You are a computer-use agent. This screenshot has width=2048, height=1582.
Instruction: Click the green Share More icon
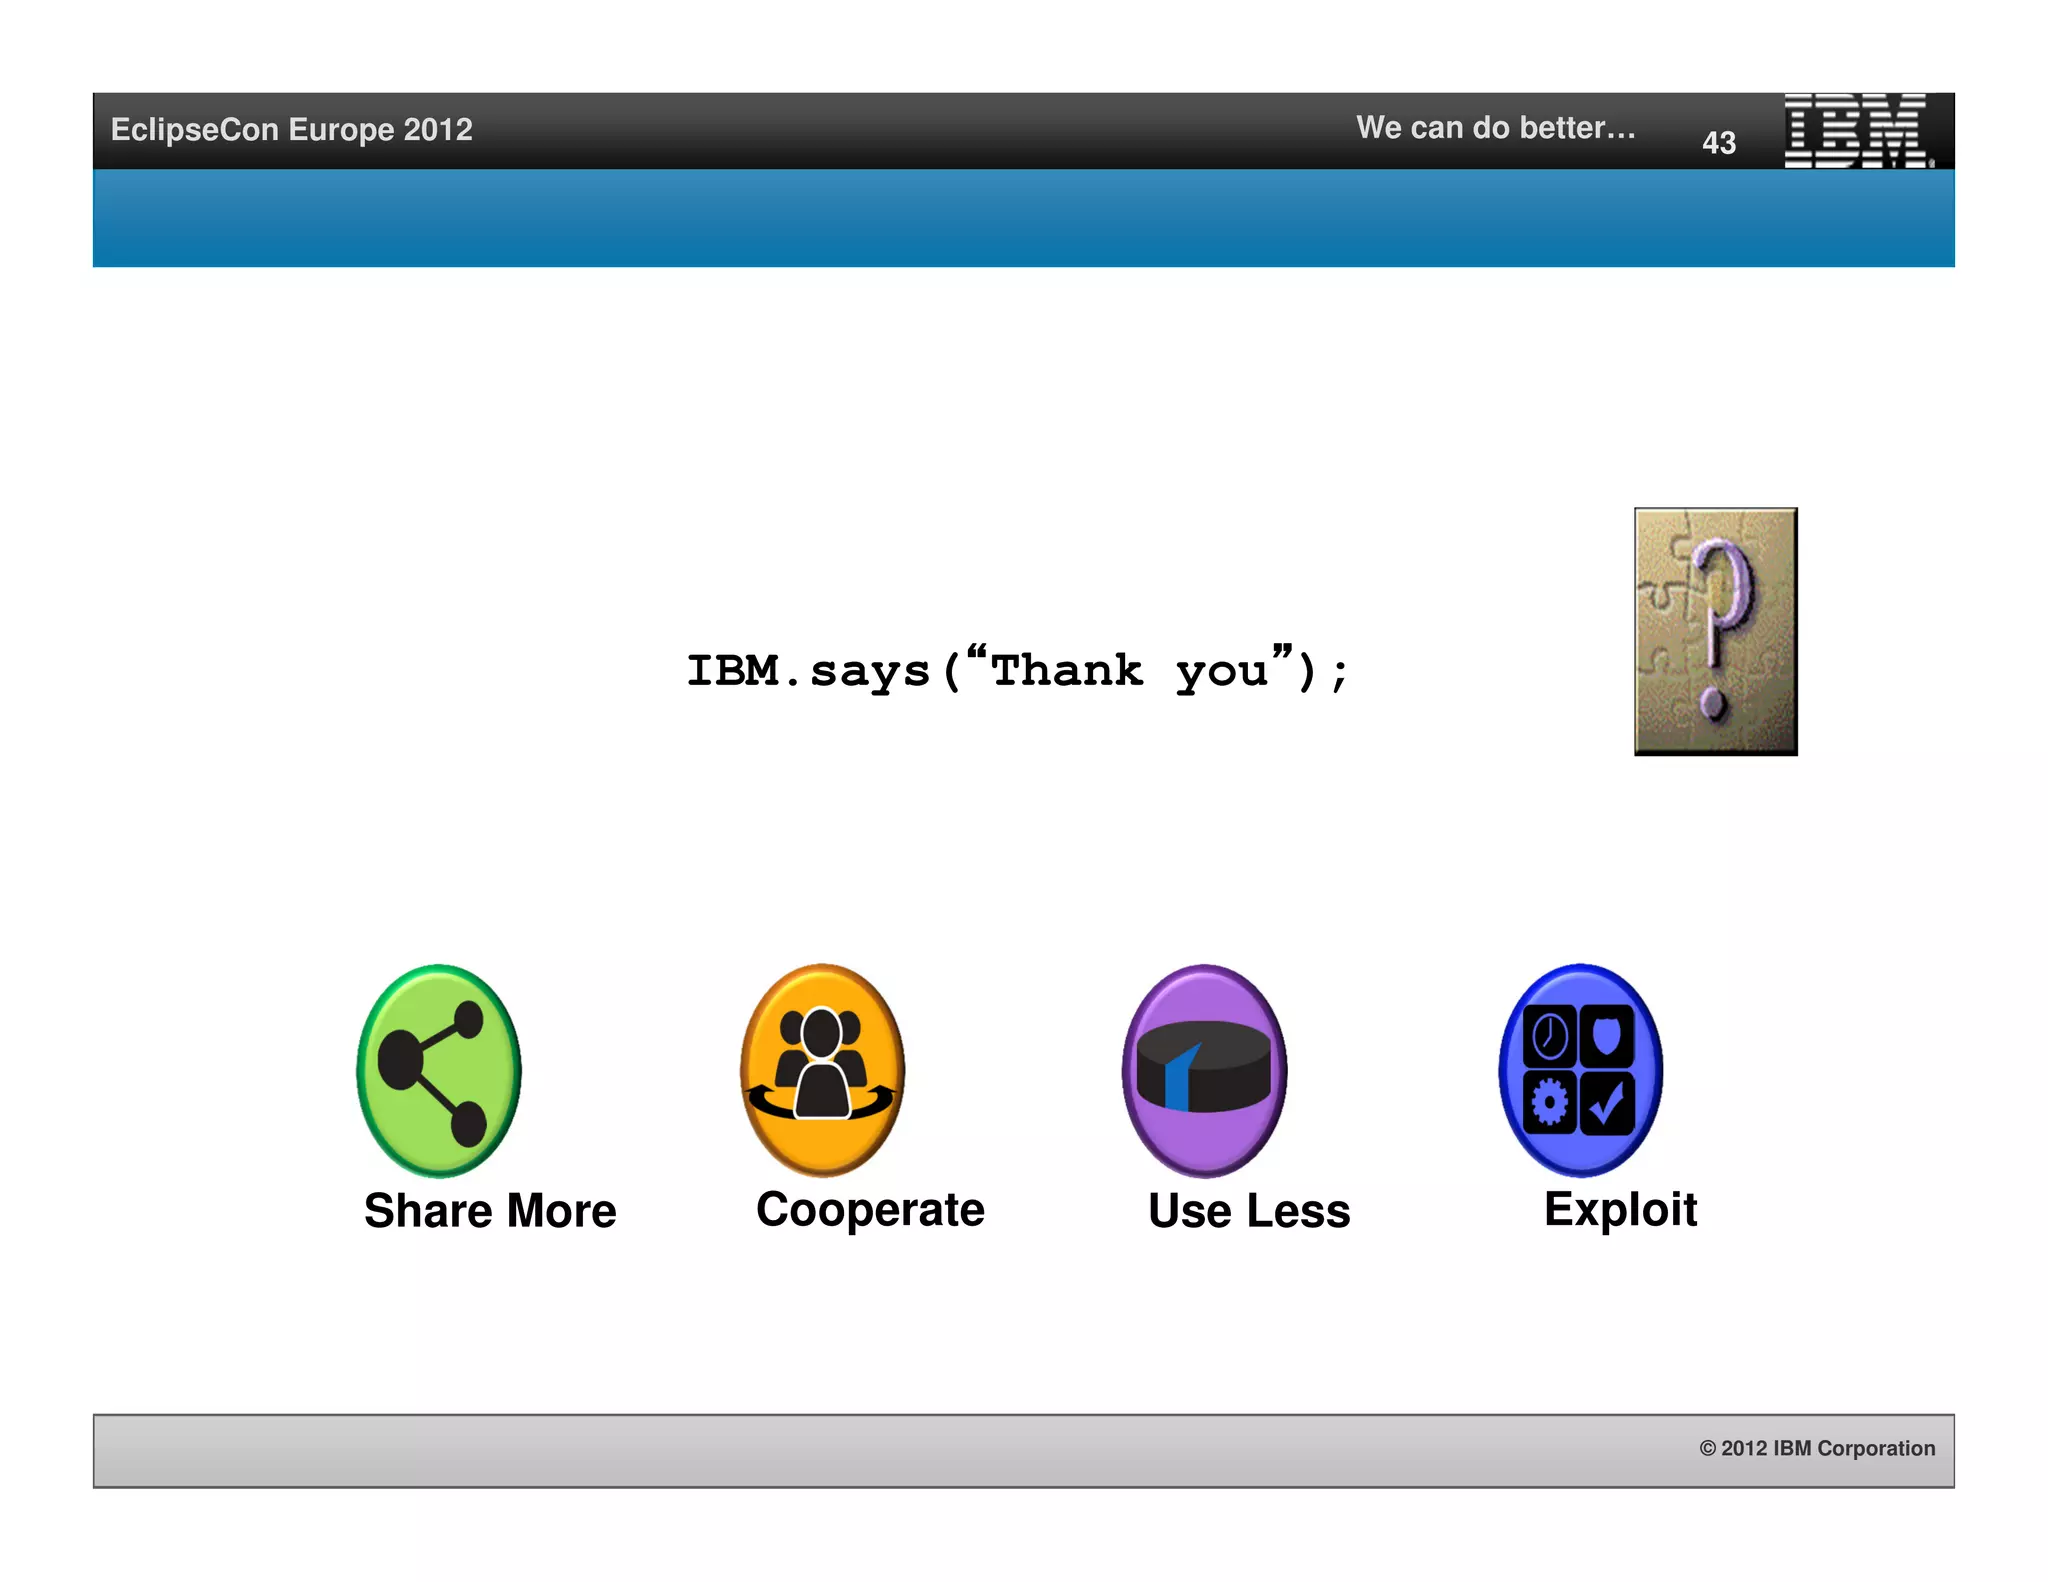(x=439, y=1070)
